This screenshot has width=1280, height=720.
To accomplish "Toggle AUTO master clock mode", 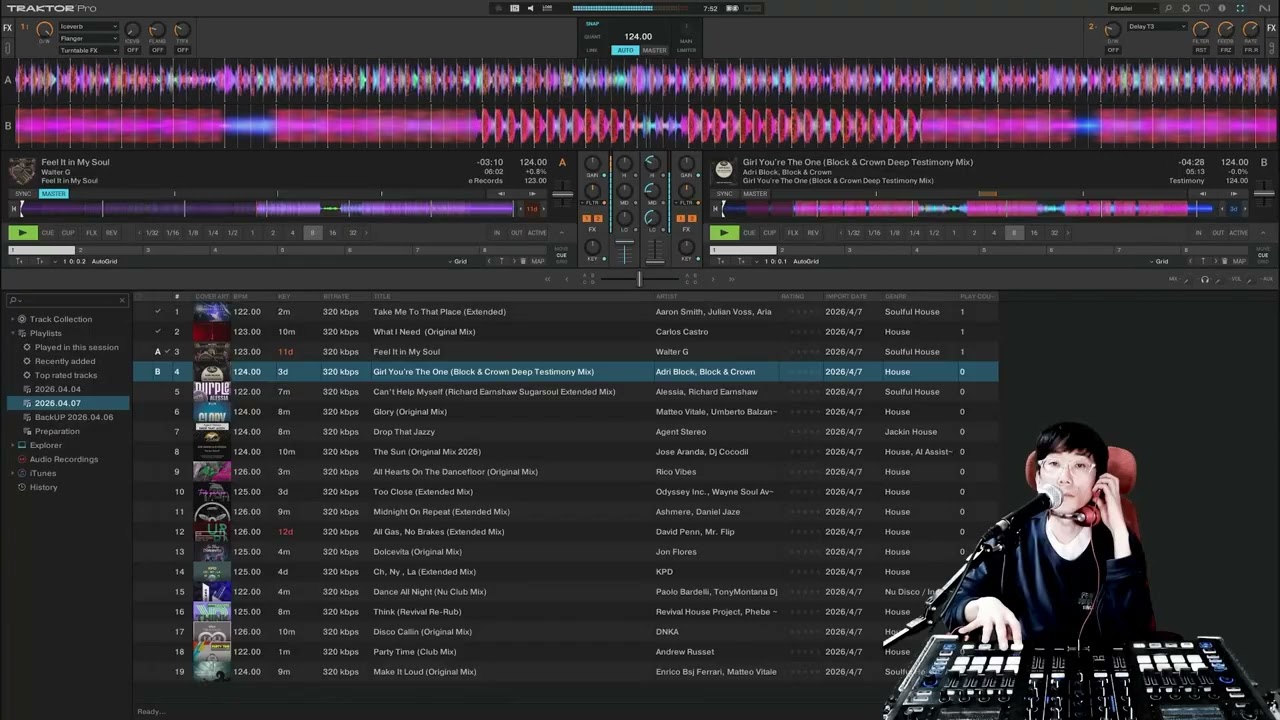I will [x=625, y=50].
